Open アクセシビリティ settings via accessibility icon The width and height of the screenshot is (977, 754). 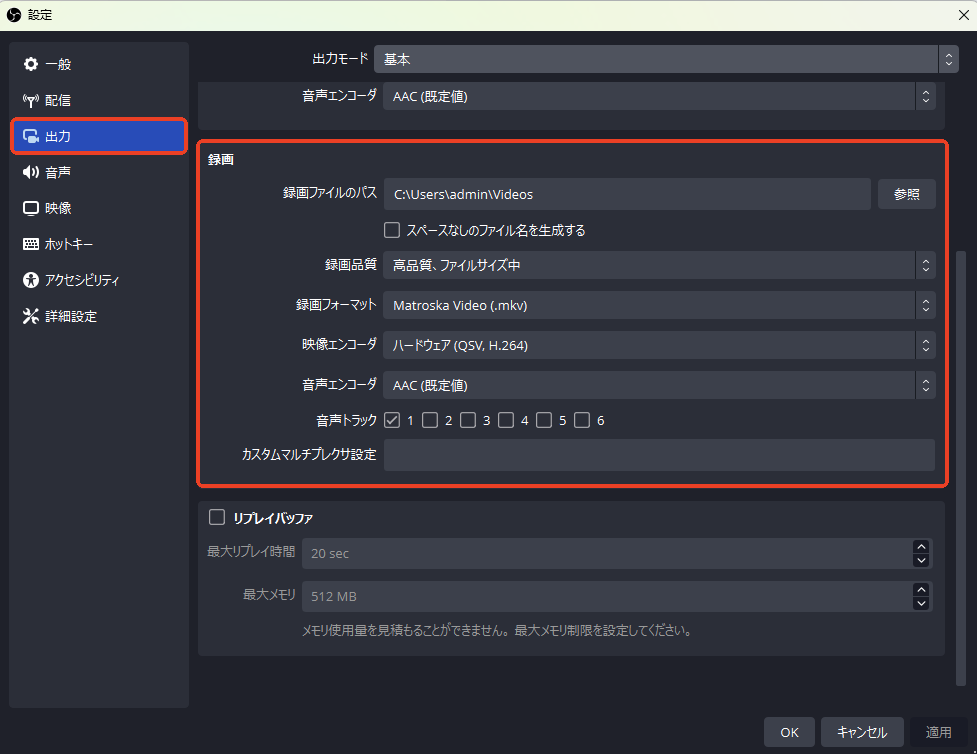[31, 280]
